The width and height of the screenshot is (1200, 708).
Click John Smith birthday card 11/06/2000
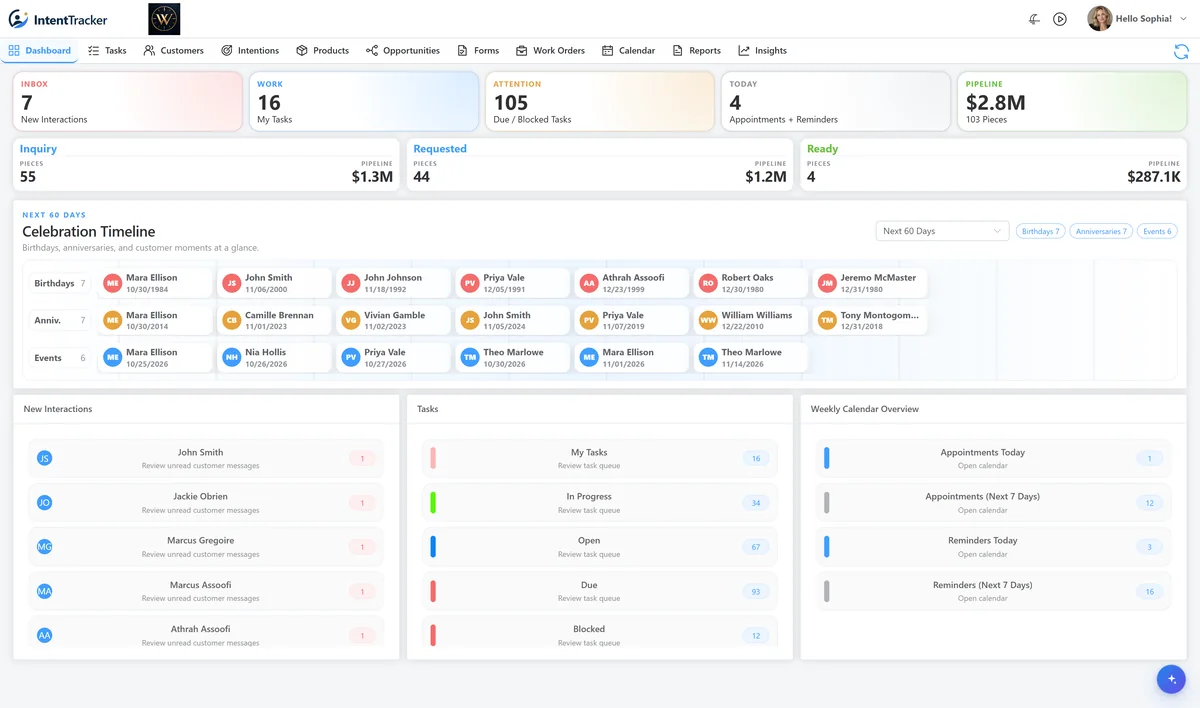pos(275,283)
